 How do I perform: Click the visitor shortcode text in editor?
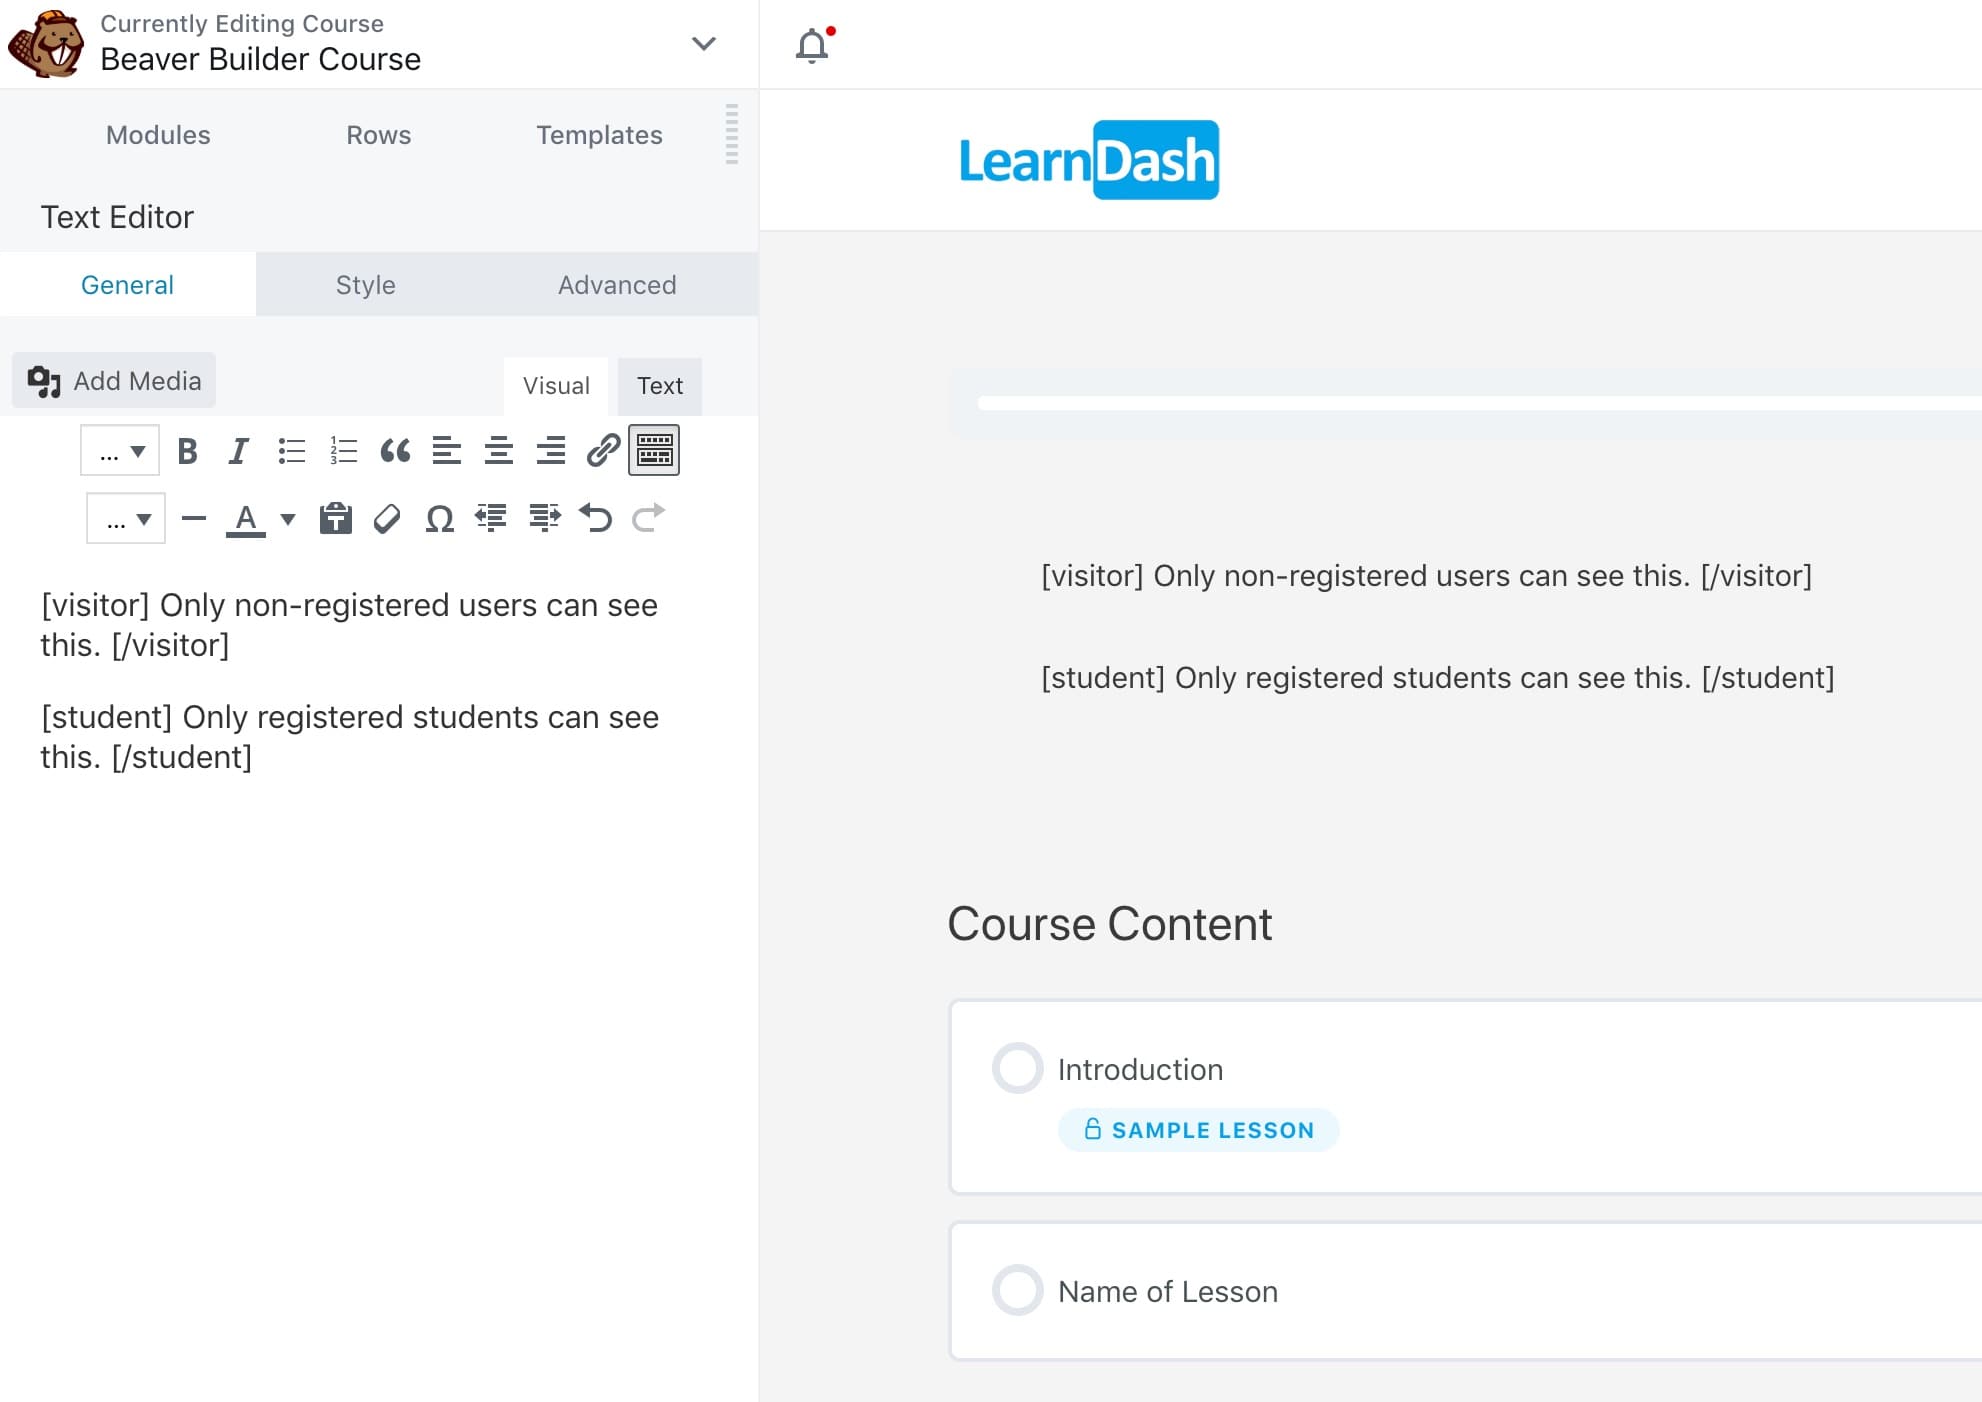[349, 625]
